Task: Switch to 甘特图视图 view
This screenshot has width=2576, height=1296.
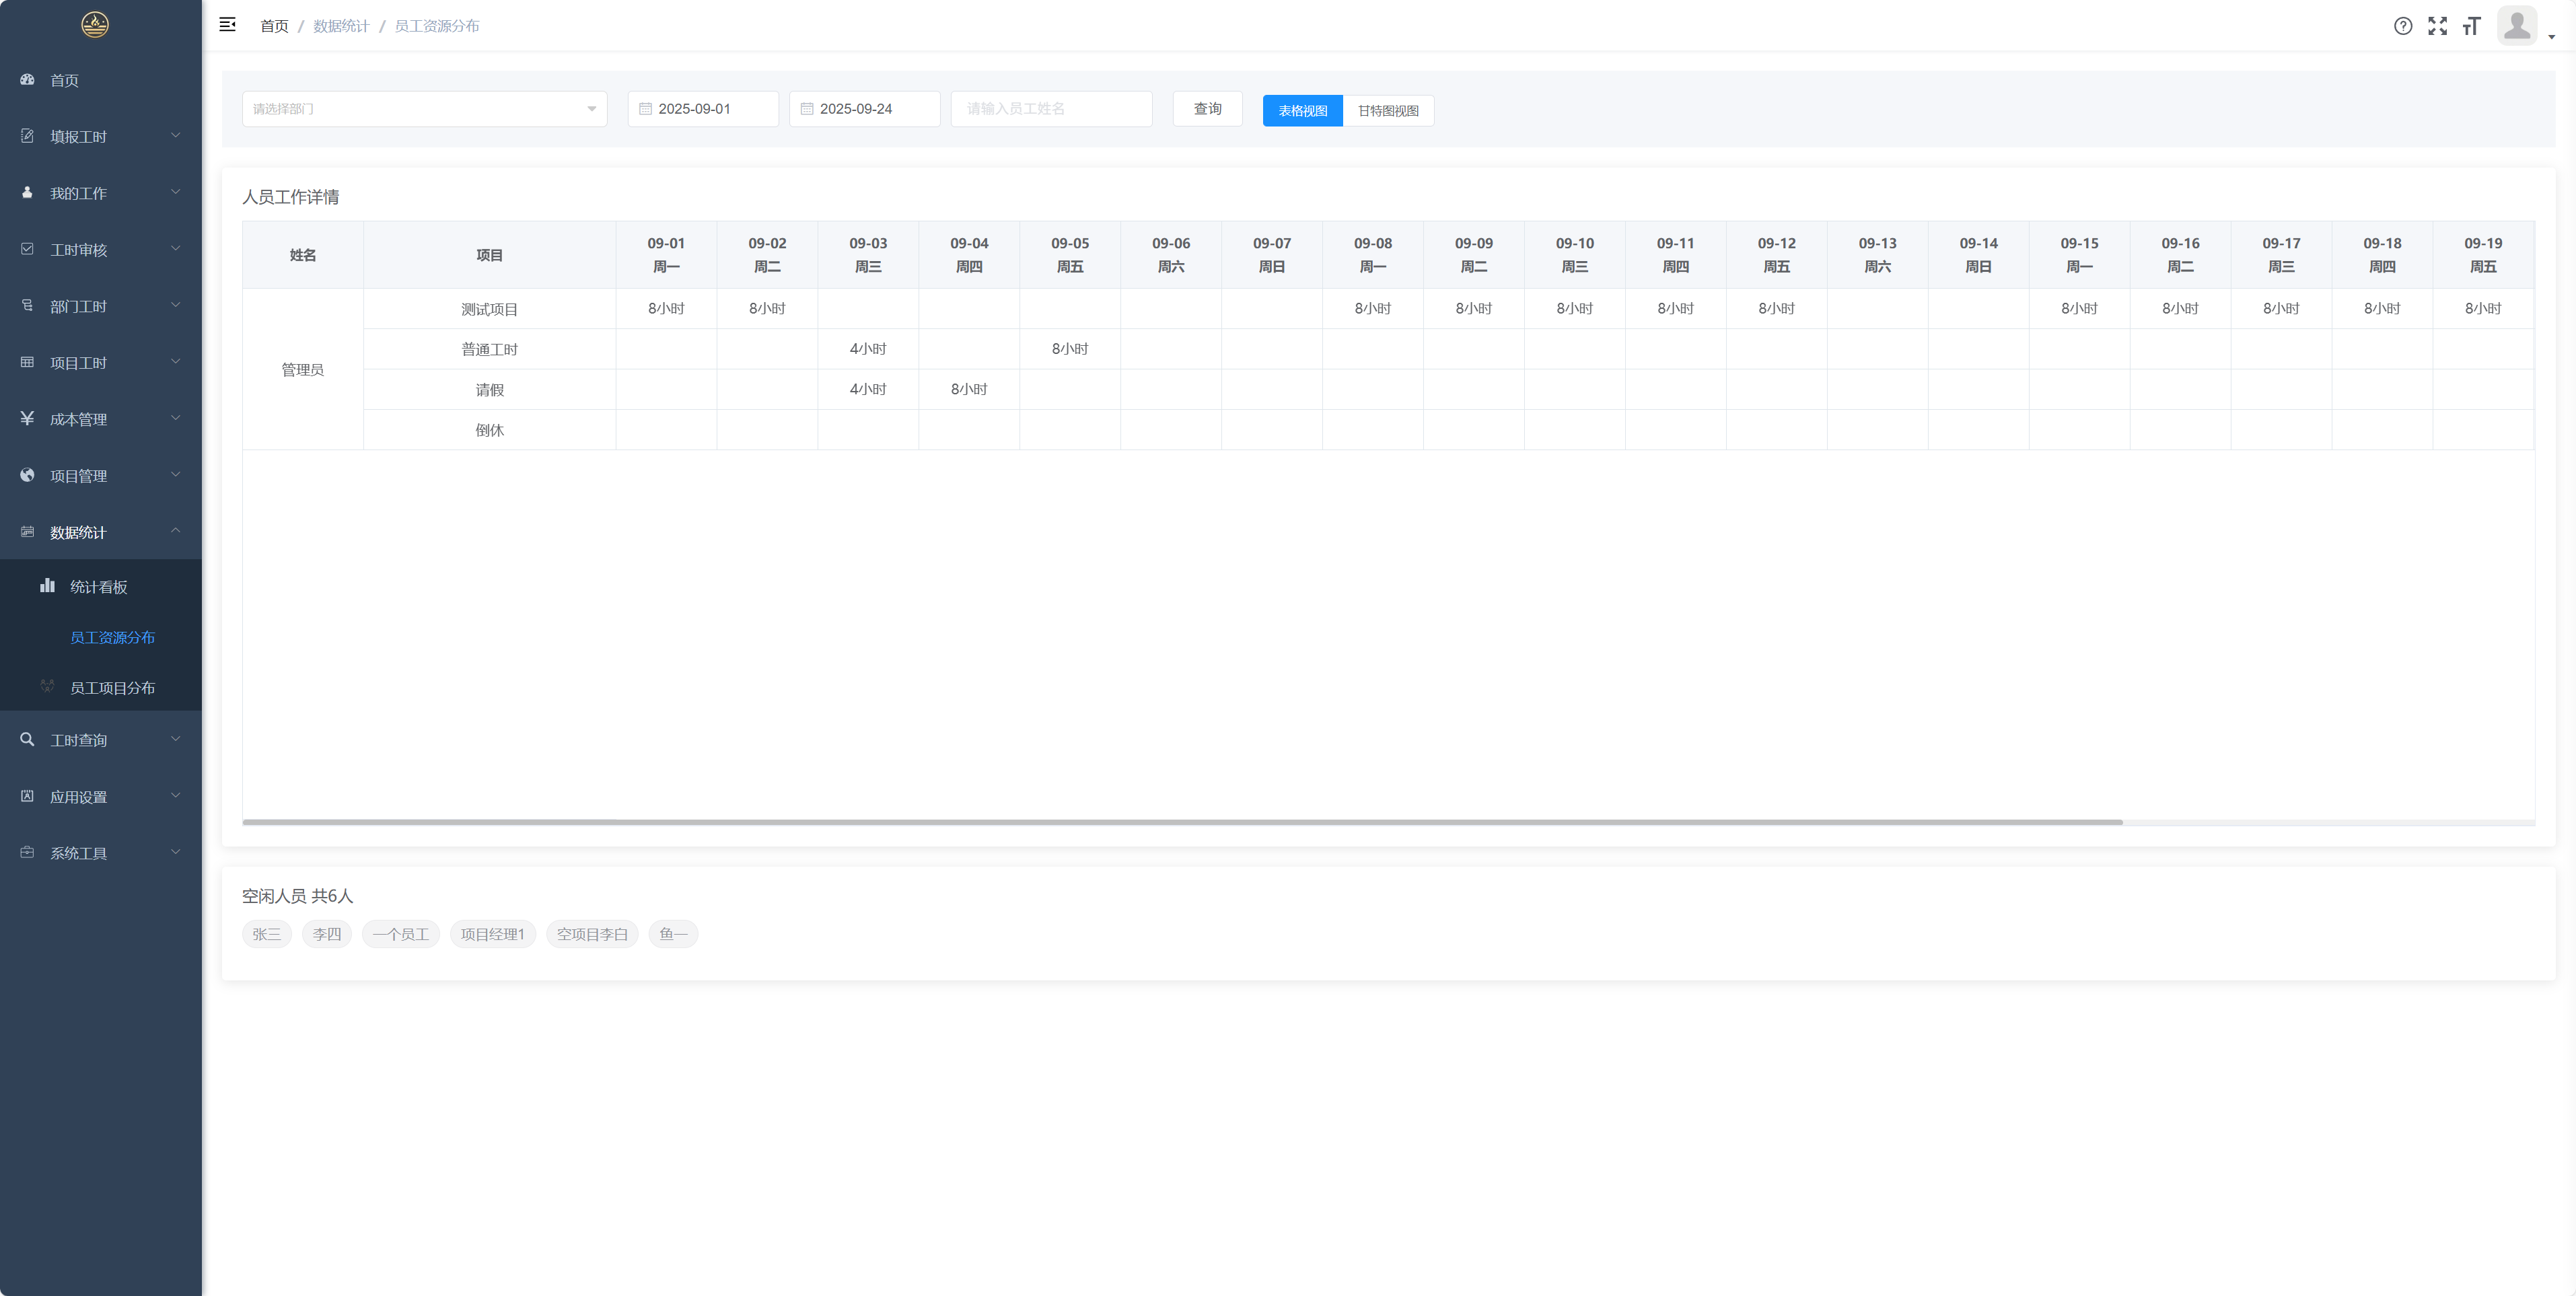Action: pos(1388,111)
